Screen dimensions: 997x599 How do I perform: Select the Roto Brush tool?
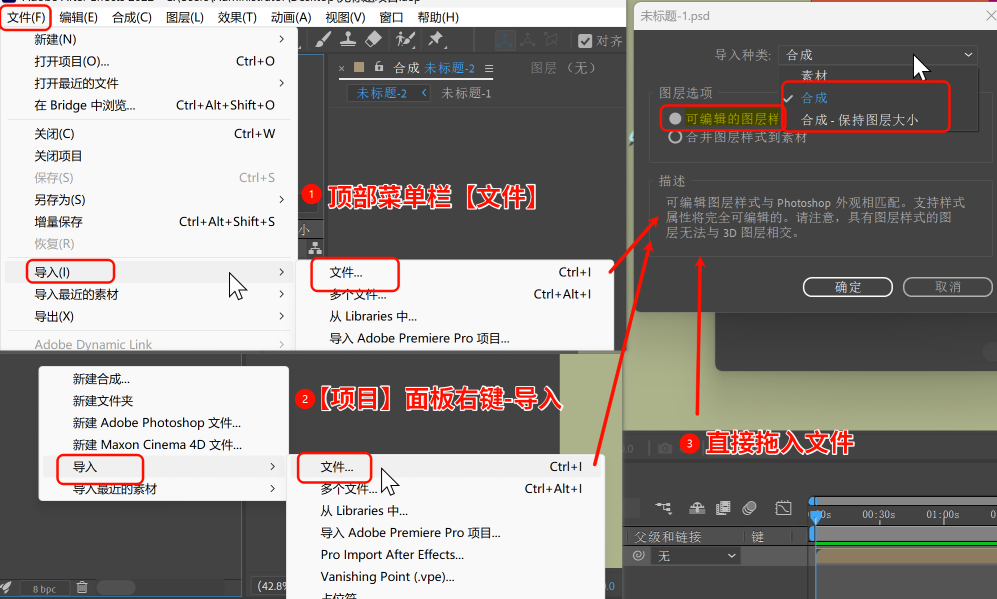[x=404, y=40]
